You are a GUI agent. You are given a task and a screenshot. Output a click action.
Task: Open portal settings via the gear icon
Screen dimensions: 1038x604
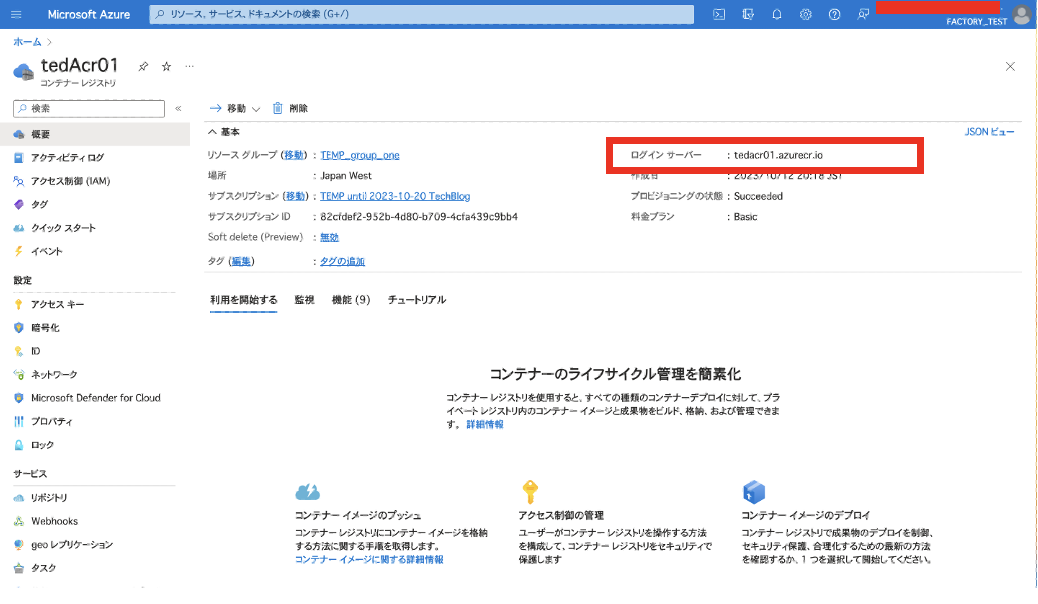point(806,14)
